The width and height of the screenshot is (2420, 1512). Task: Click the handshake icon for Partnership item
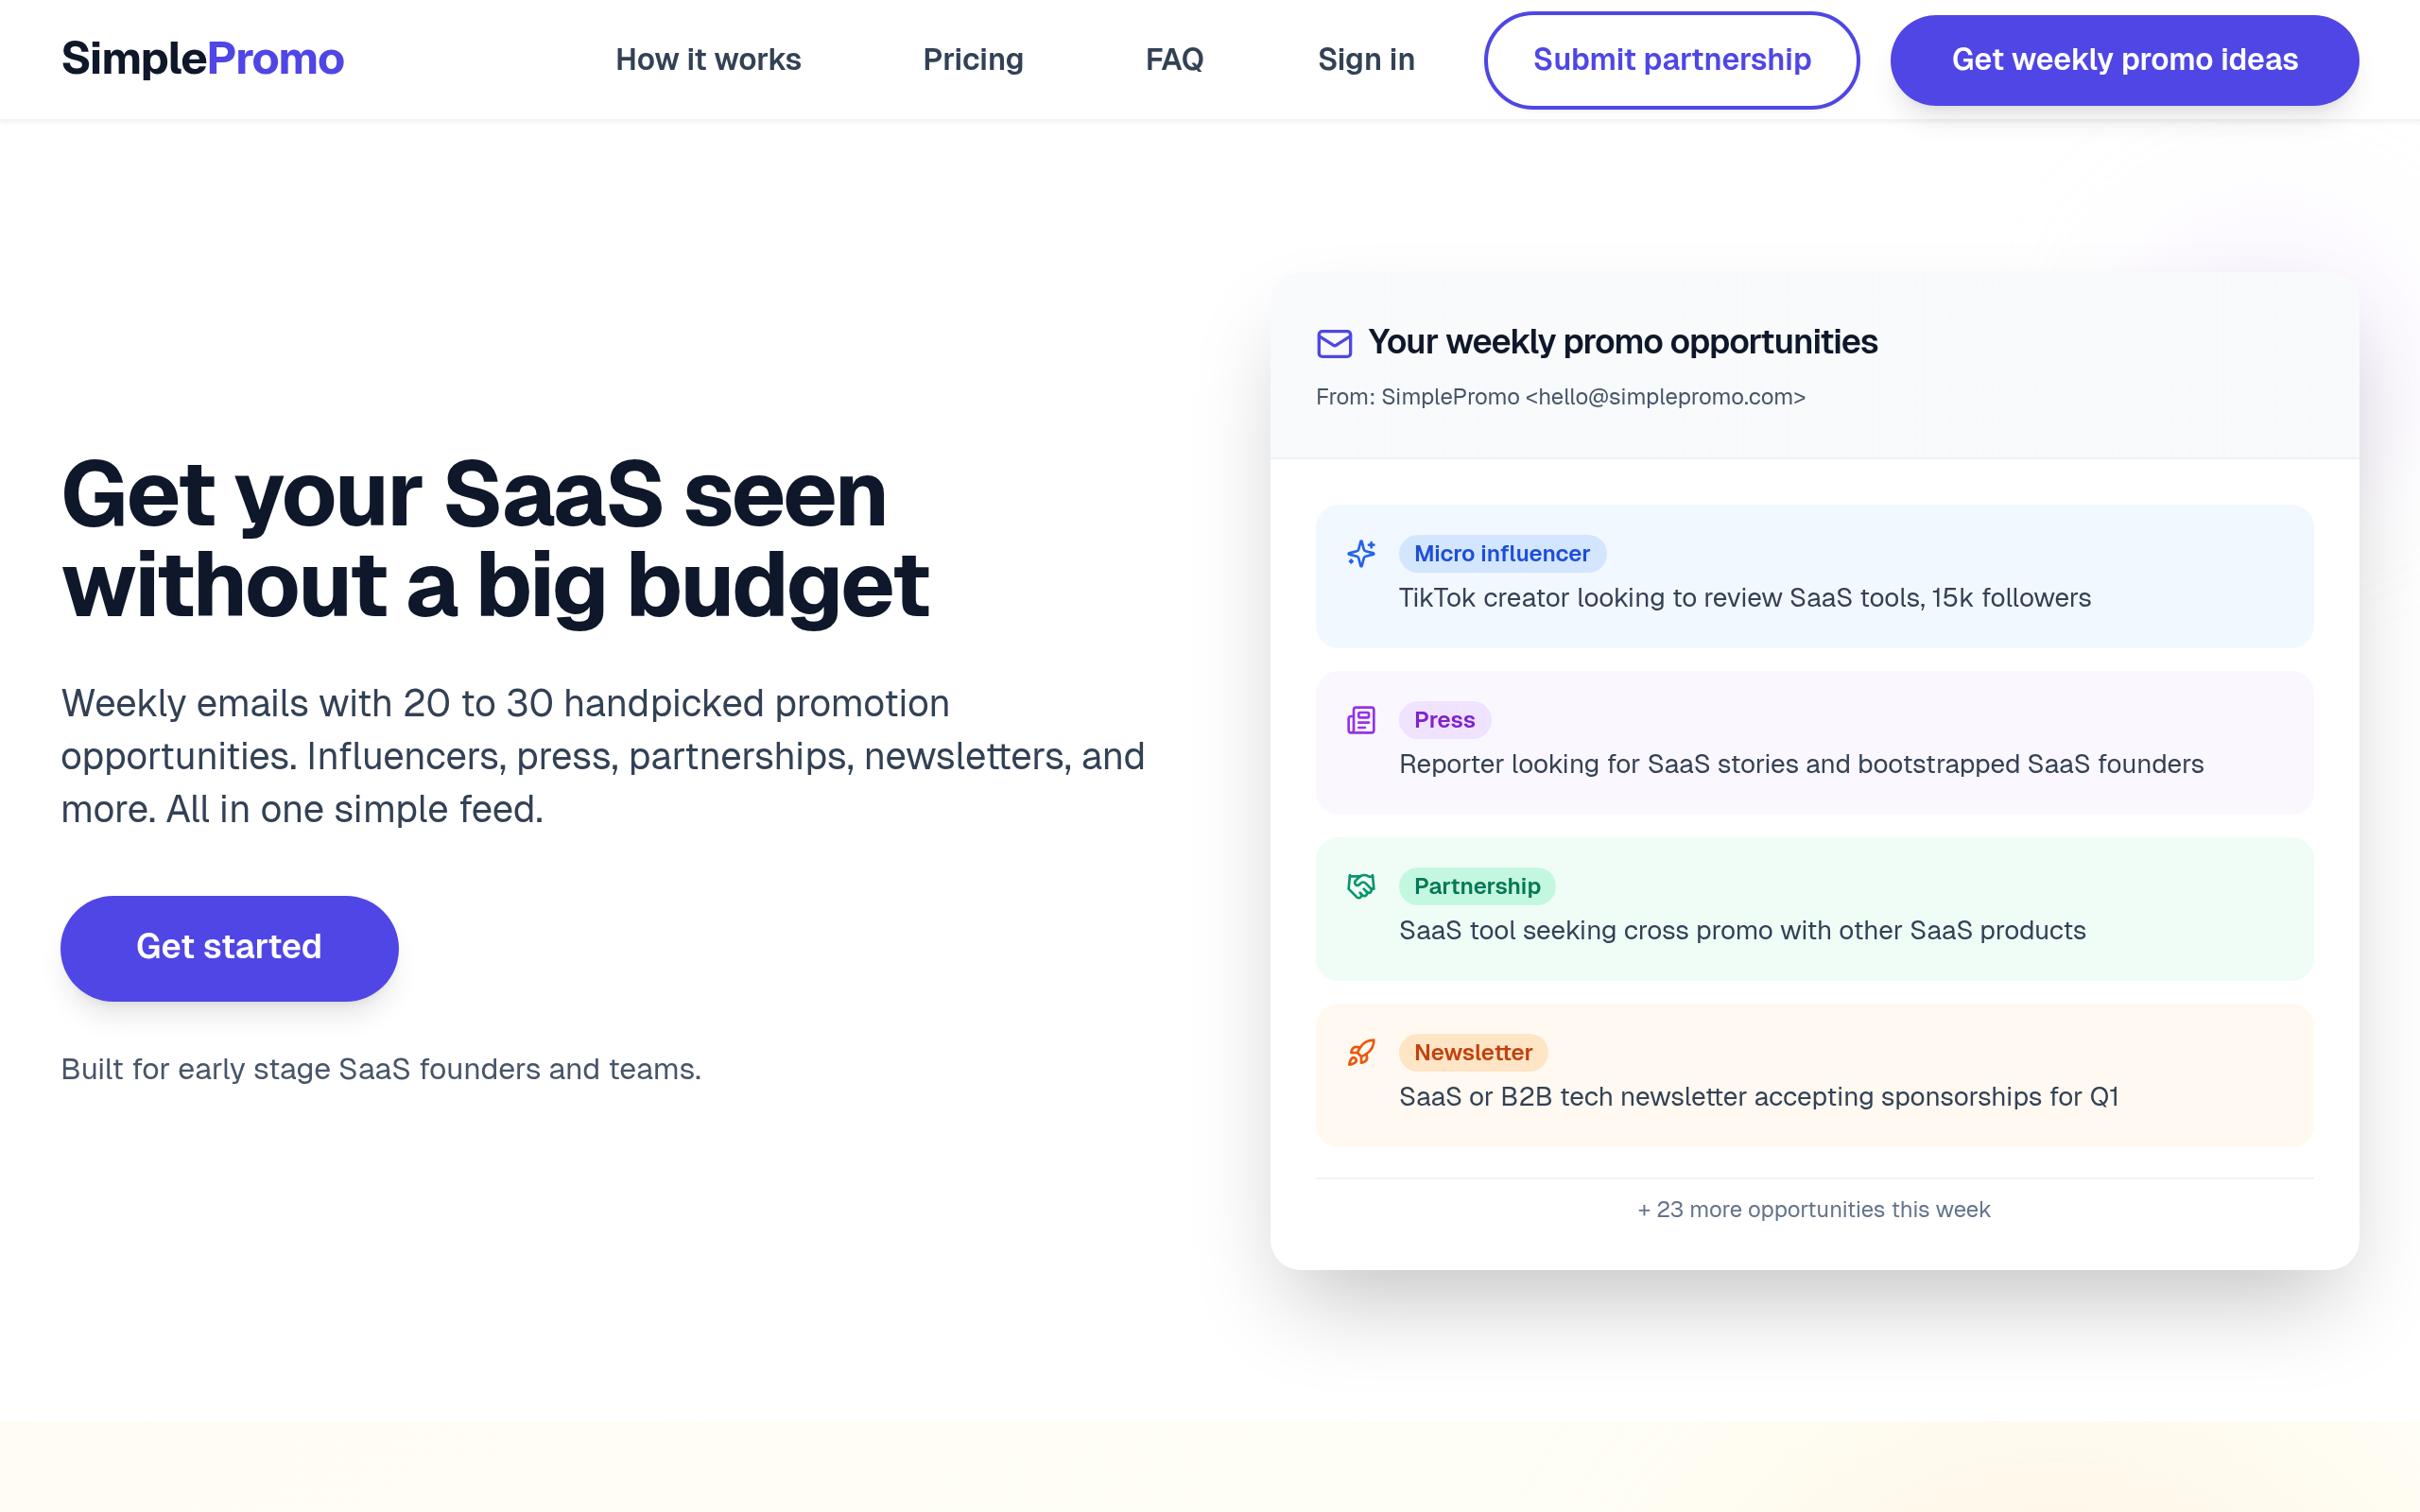(1361, 886)
